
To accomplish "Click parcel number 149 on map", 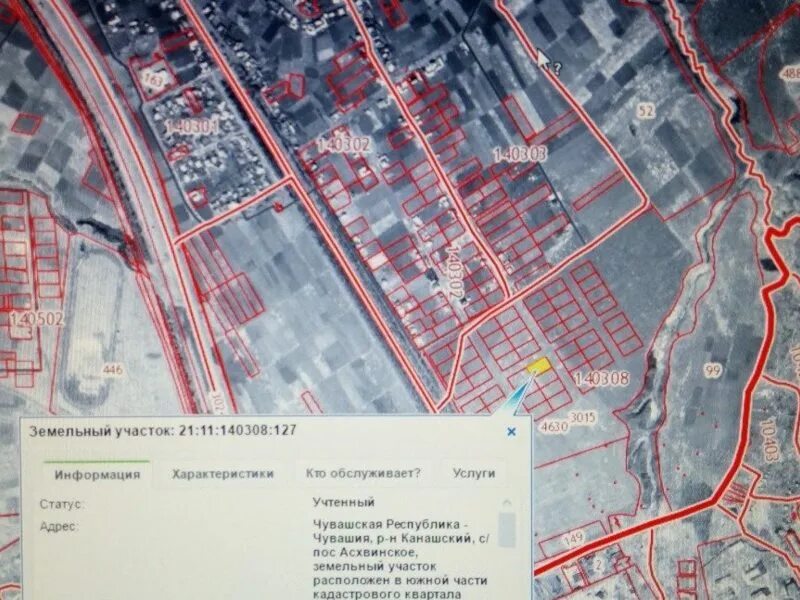I will (573, 538).
